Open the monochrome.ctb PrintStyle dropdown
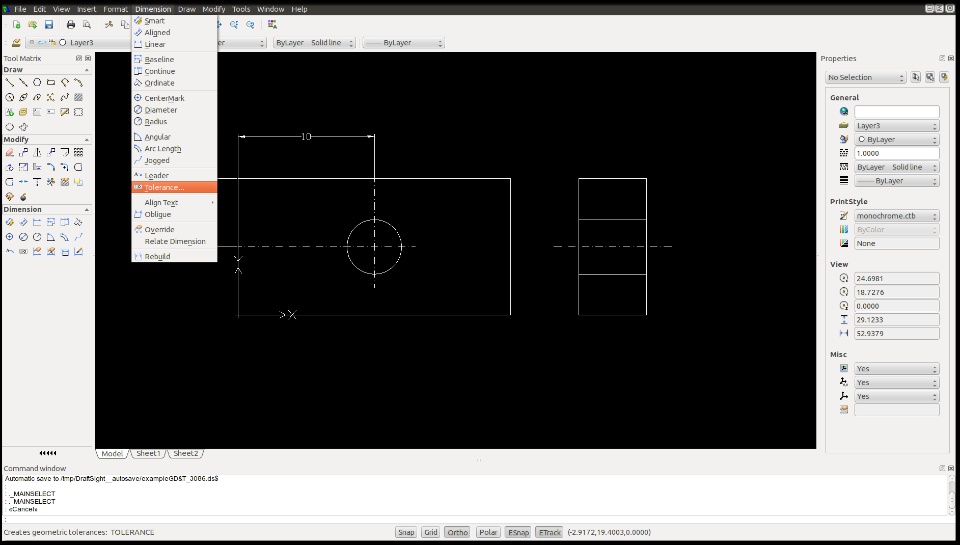This screenshot has width=960, height=545. pyautogui.click(x=897, y=216)
